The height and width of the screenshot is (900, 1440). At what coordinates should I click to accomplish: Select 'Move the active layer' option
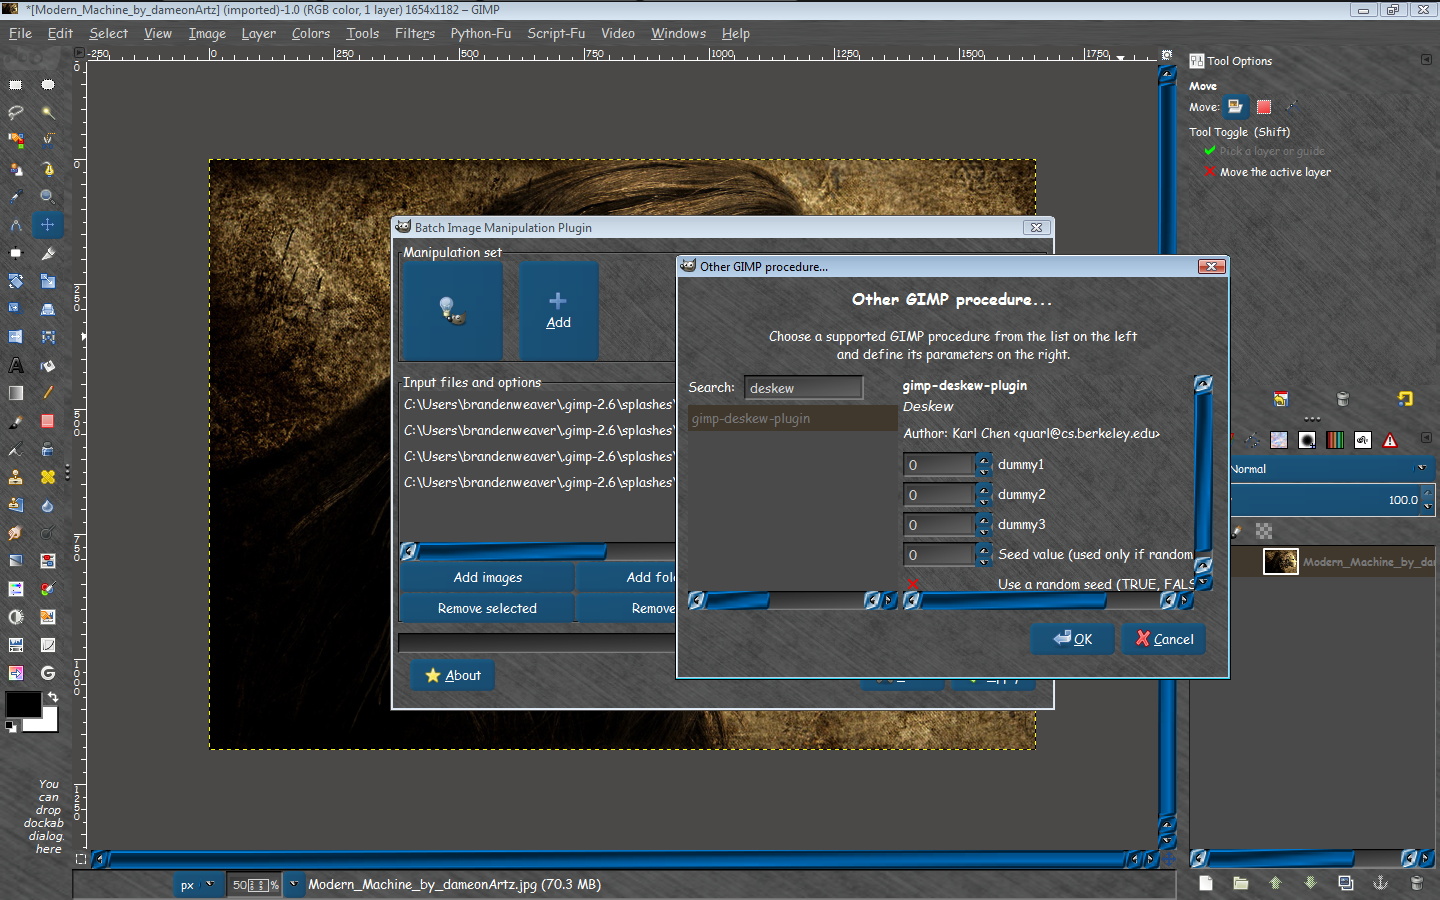pos(1267,172)
